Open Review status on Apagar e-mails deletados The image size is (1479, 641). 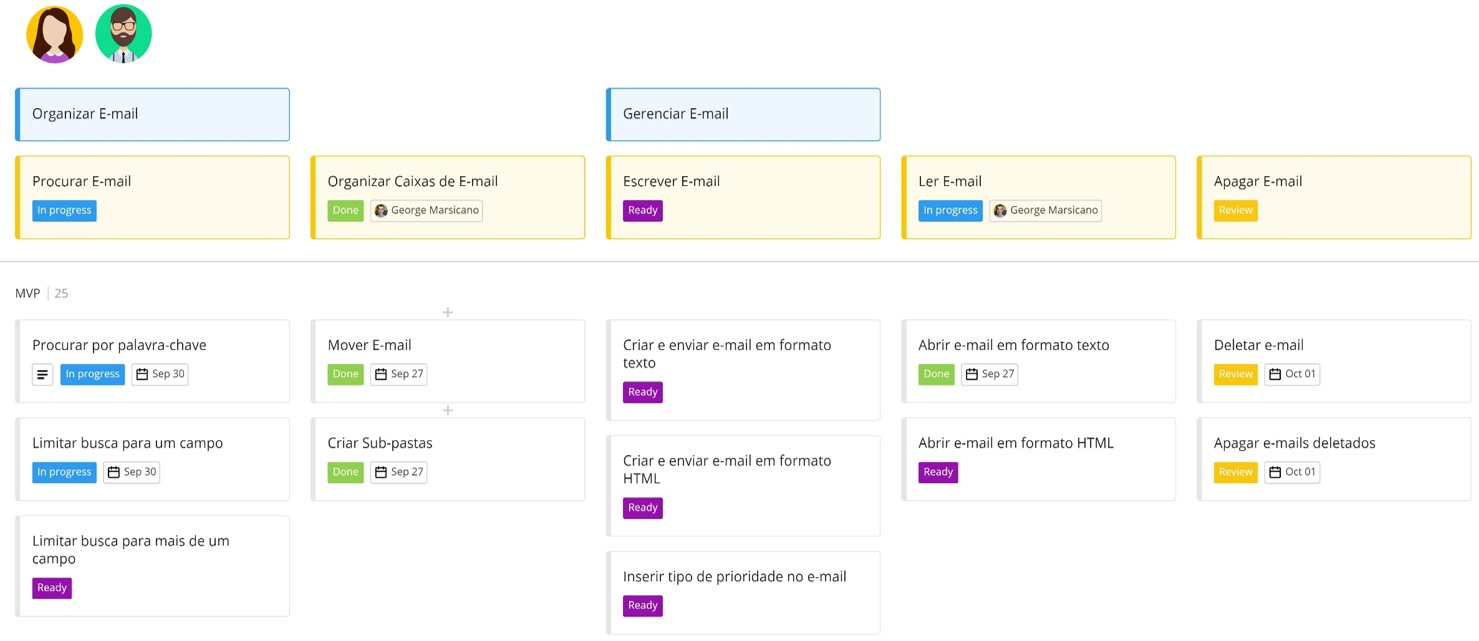pyautogui.click(x=1235, y=472)
